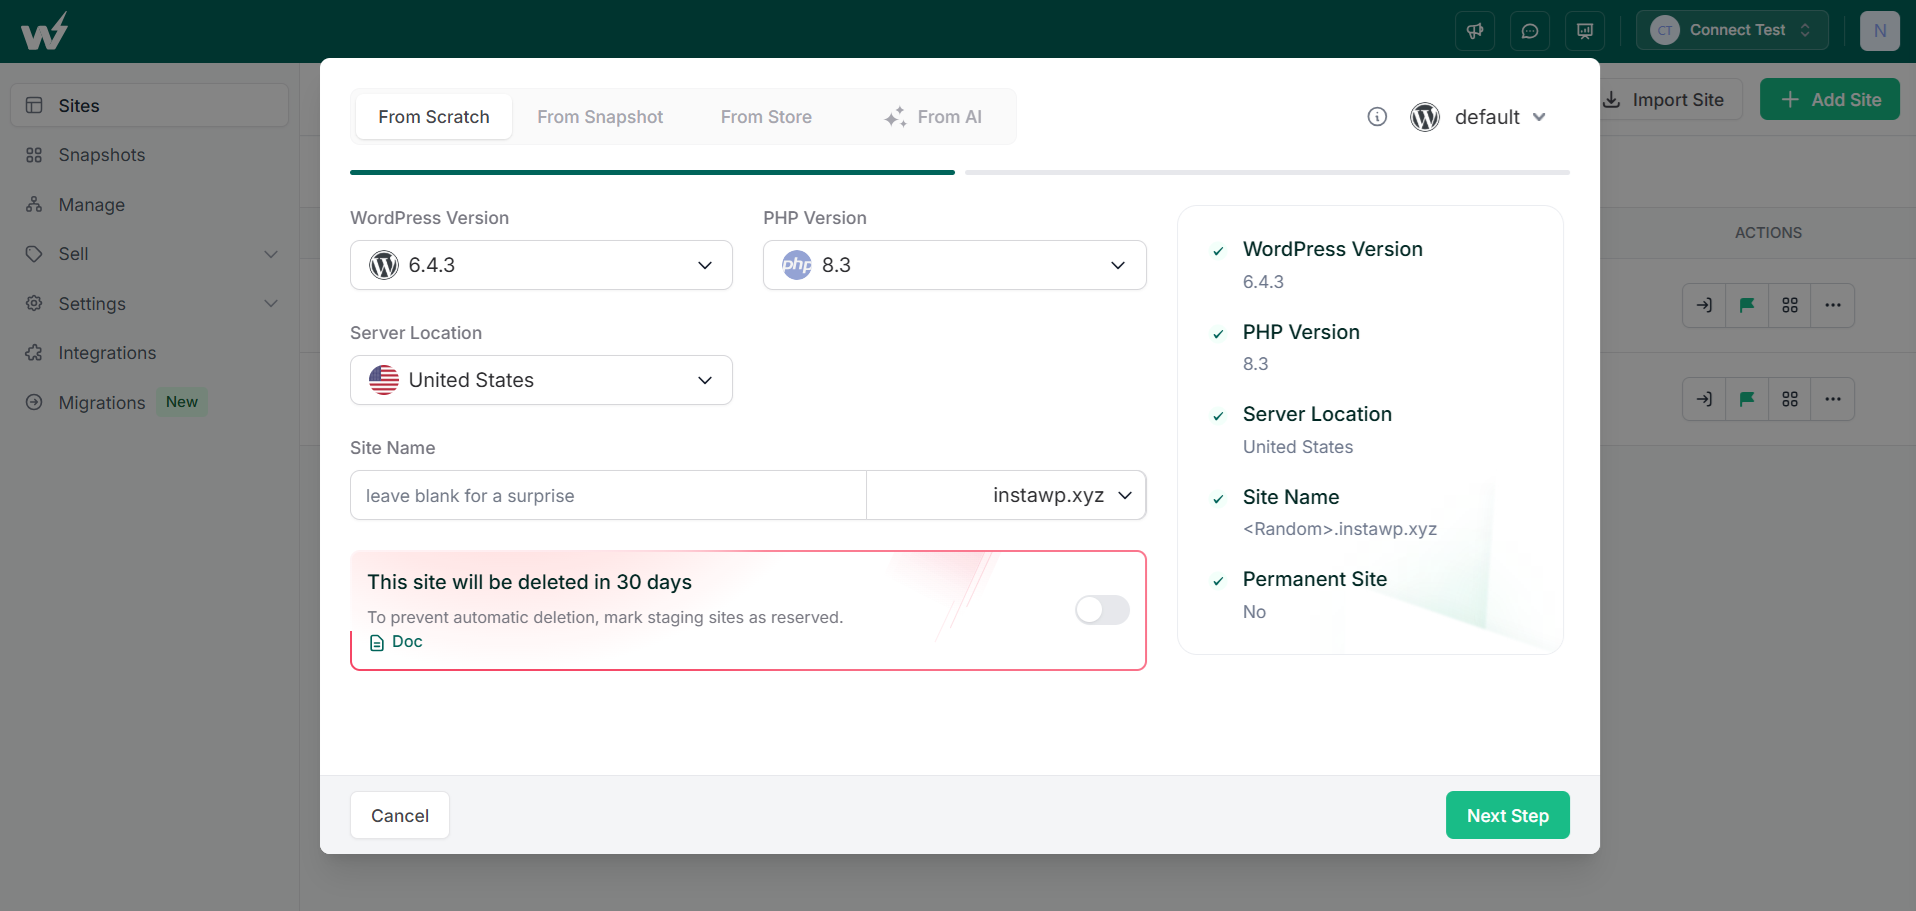This screenshot has height=911, width=1916.
Task: Switch to the From AI tab
Action: point(933,117)
